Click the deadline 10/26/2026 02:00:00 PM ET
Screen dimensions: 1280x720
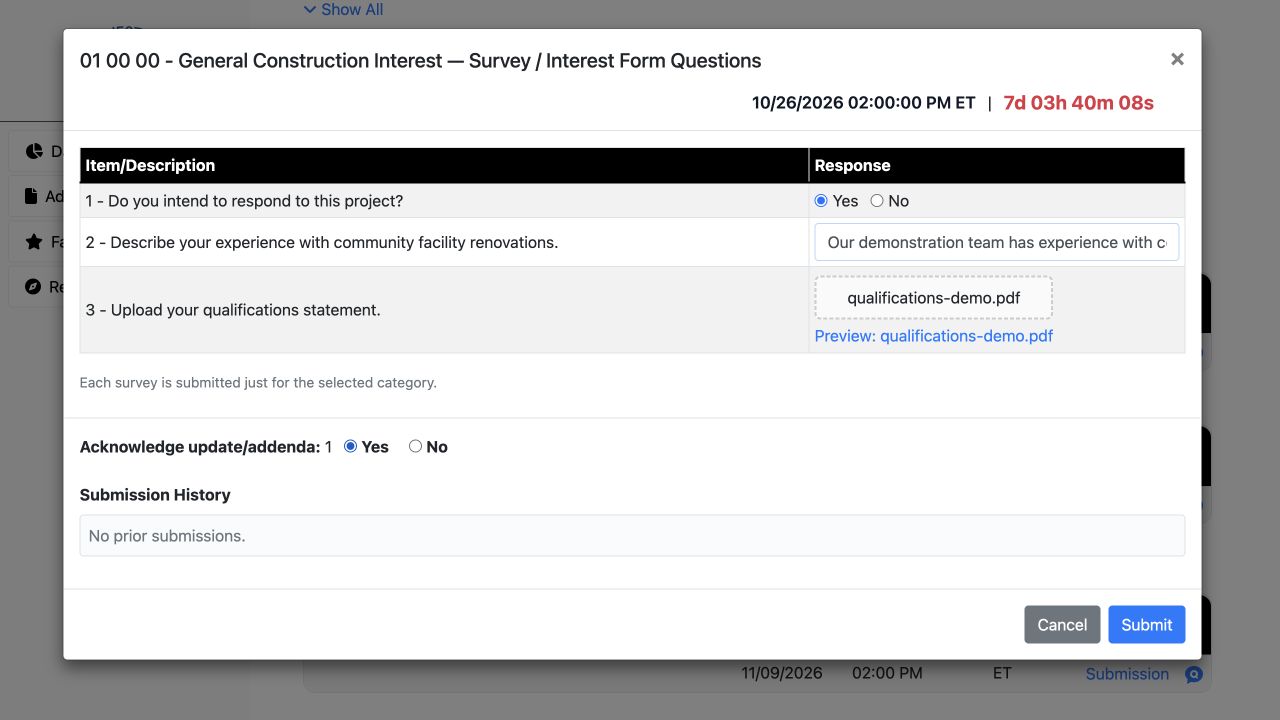pos(864,103)
